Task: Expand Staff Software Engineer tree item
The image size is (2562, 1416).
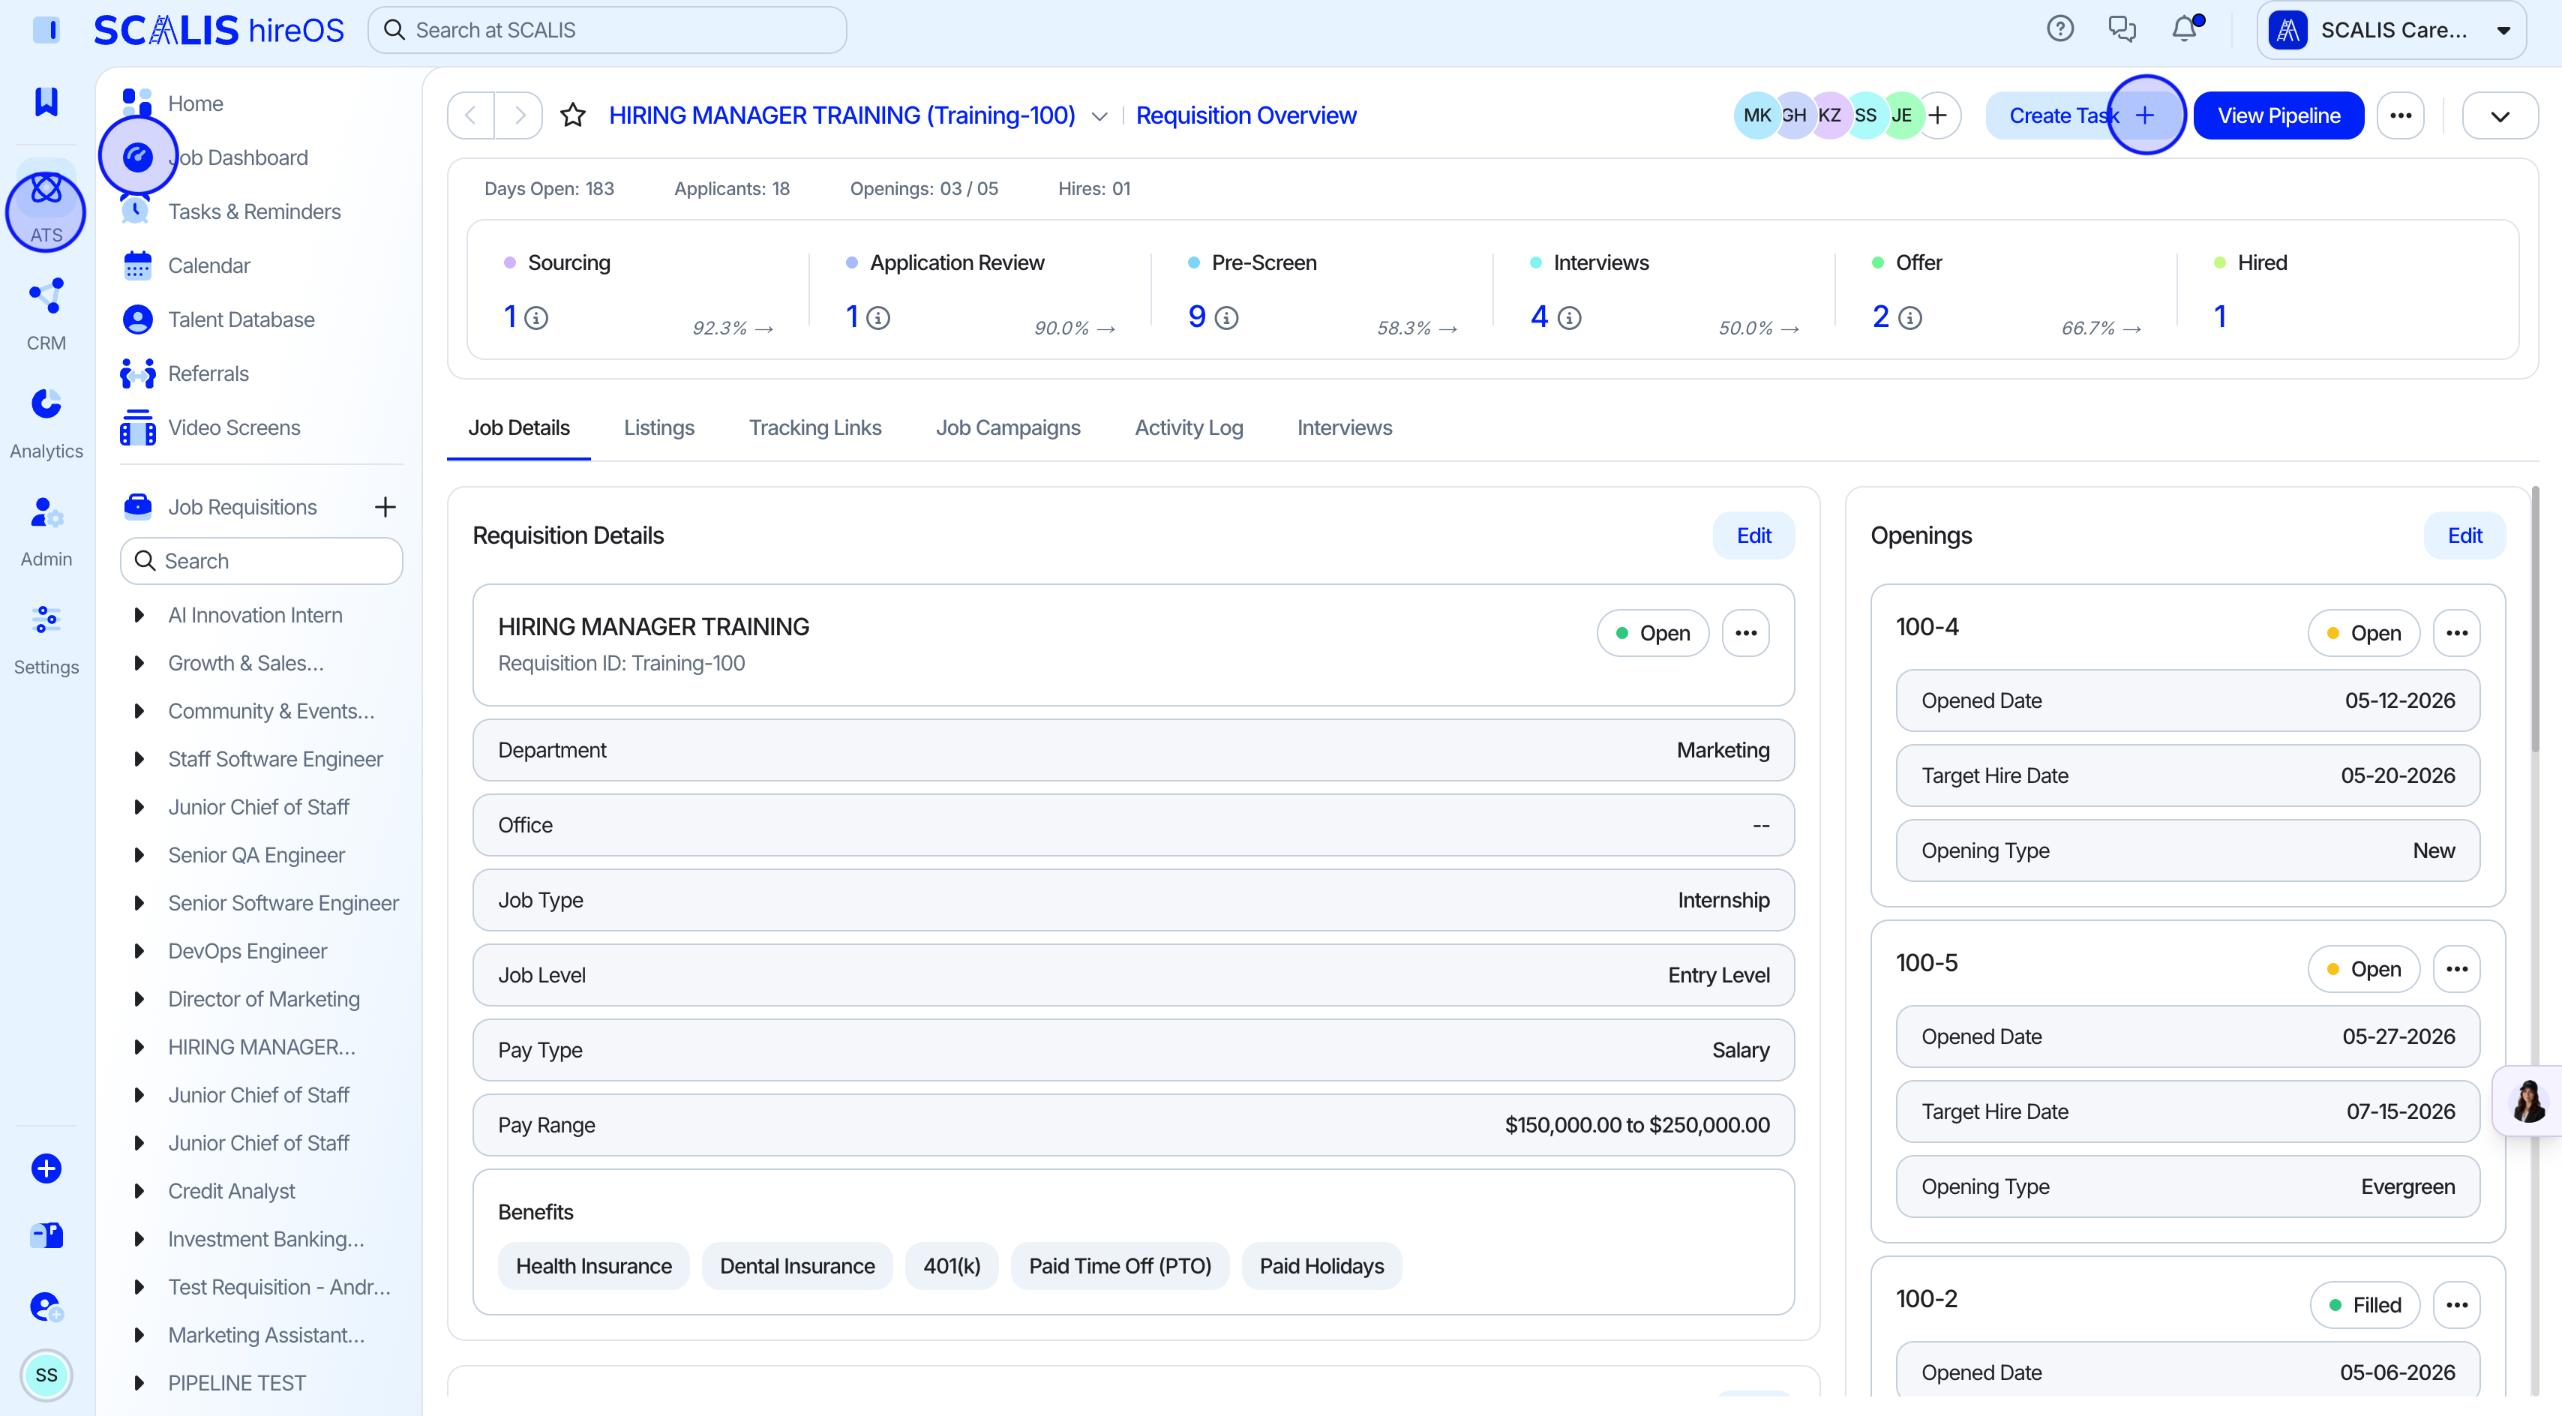Action: [139, 759]
